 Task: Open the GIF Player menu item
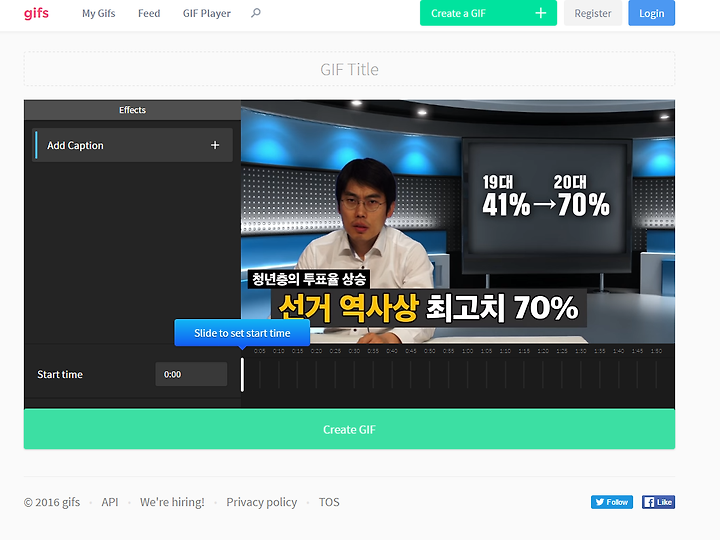206,13
